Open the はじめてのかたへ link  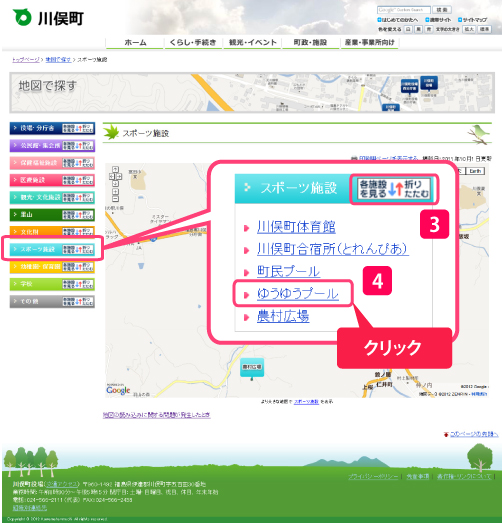(x=398, y=20)
